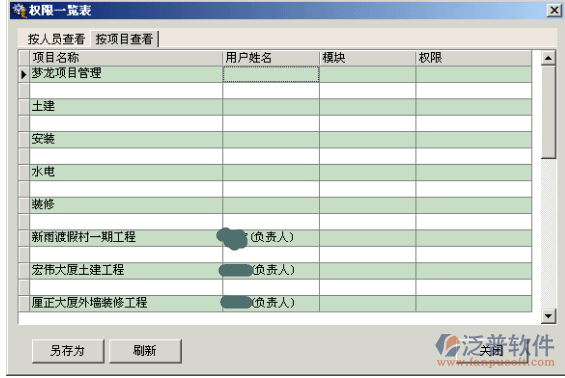The image size is (565, 378).
Task: Click the 另存为 button
Action: pos(68,350)
